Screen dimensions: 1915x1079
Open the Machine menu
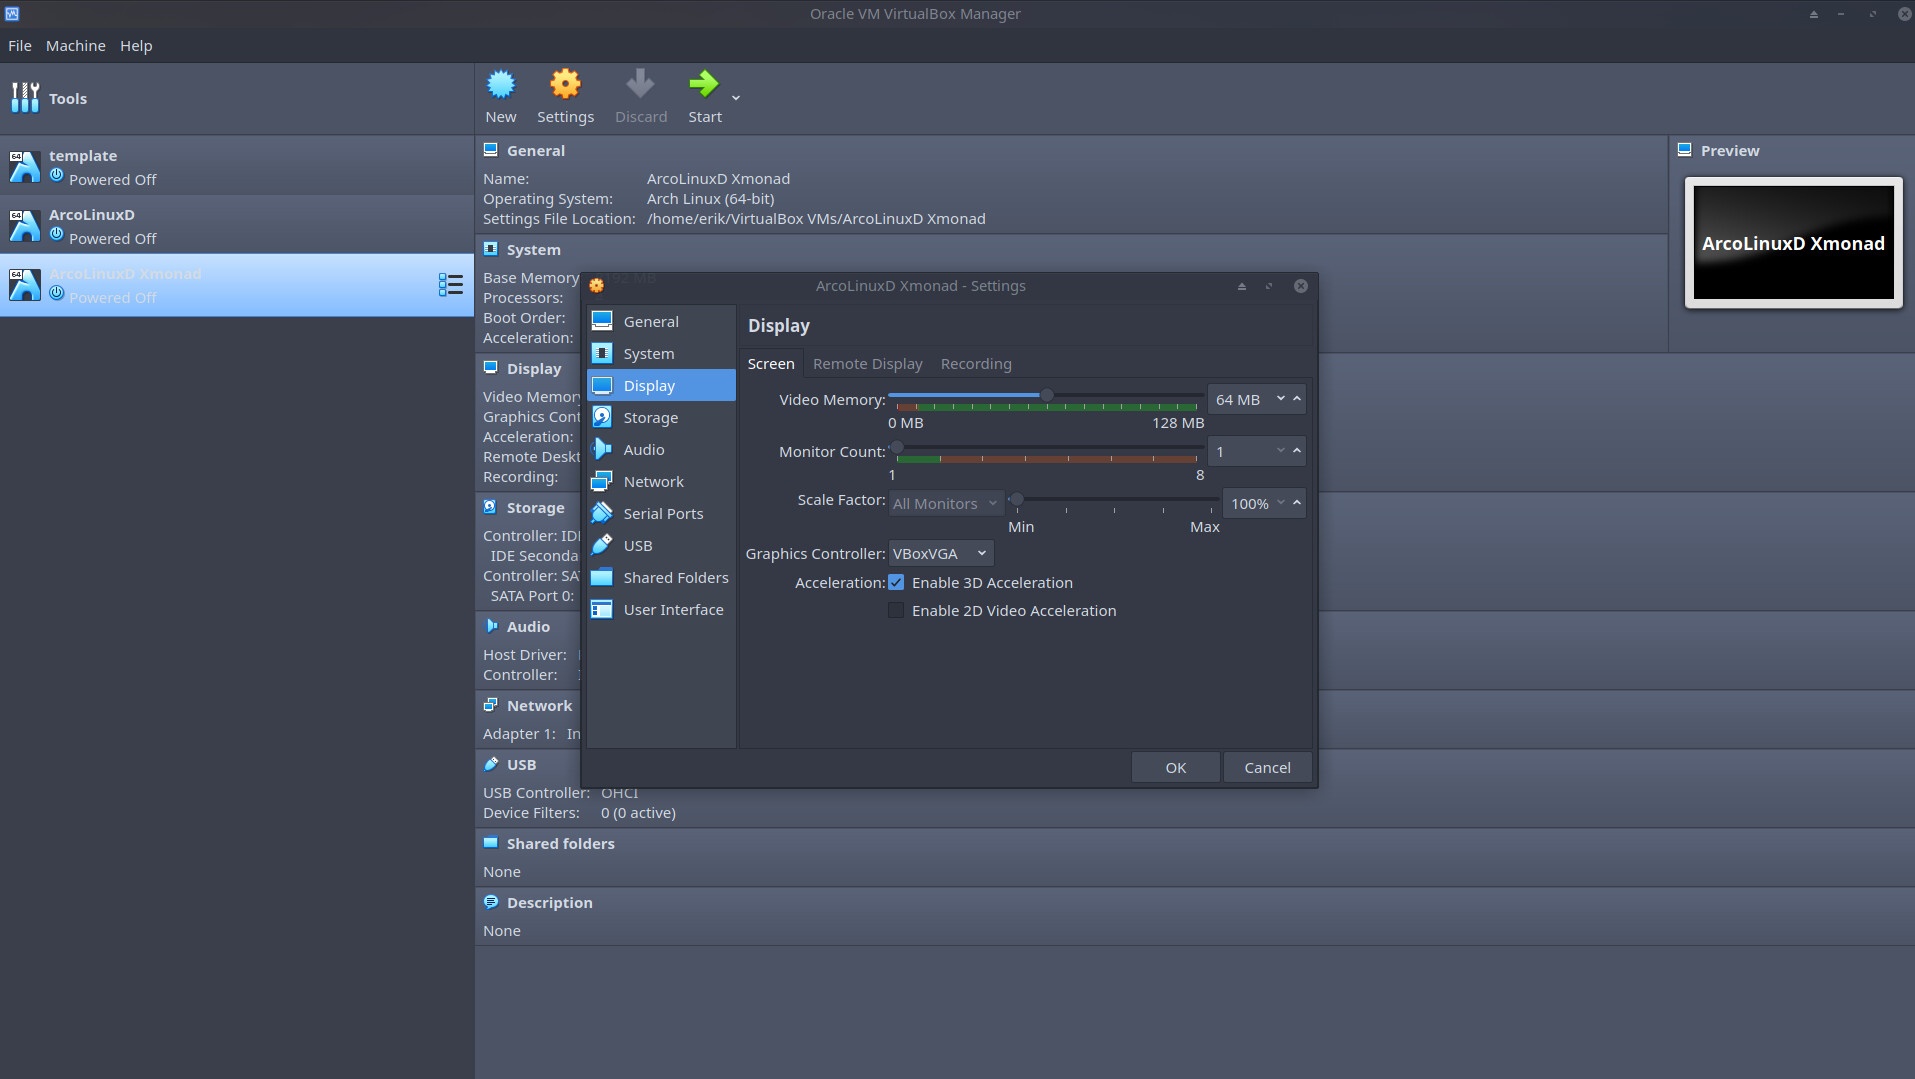tap(74, 45)
